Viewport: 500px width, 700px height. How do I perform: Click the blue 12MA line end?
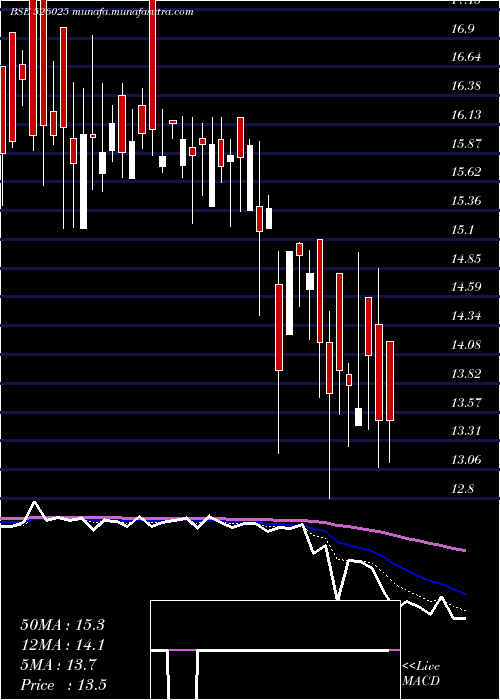coord(464,593)
